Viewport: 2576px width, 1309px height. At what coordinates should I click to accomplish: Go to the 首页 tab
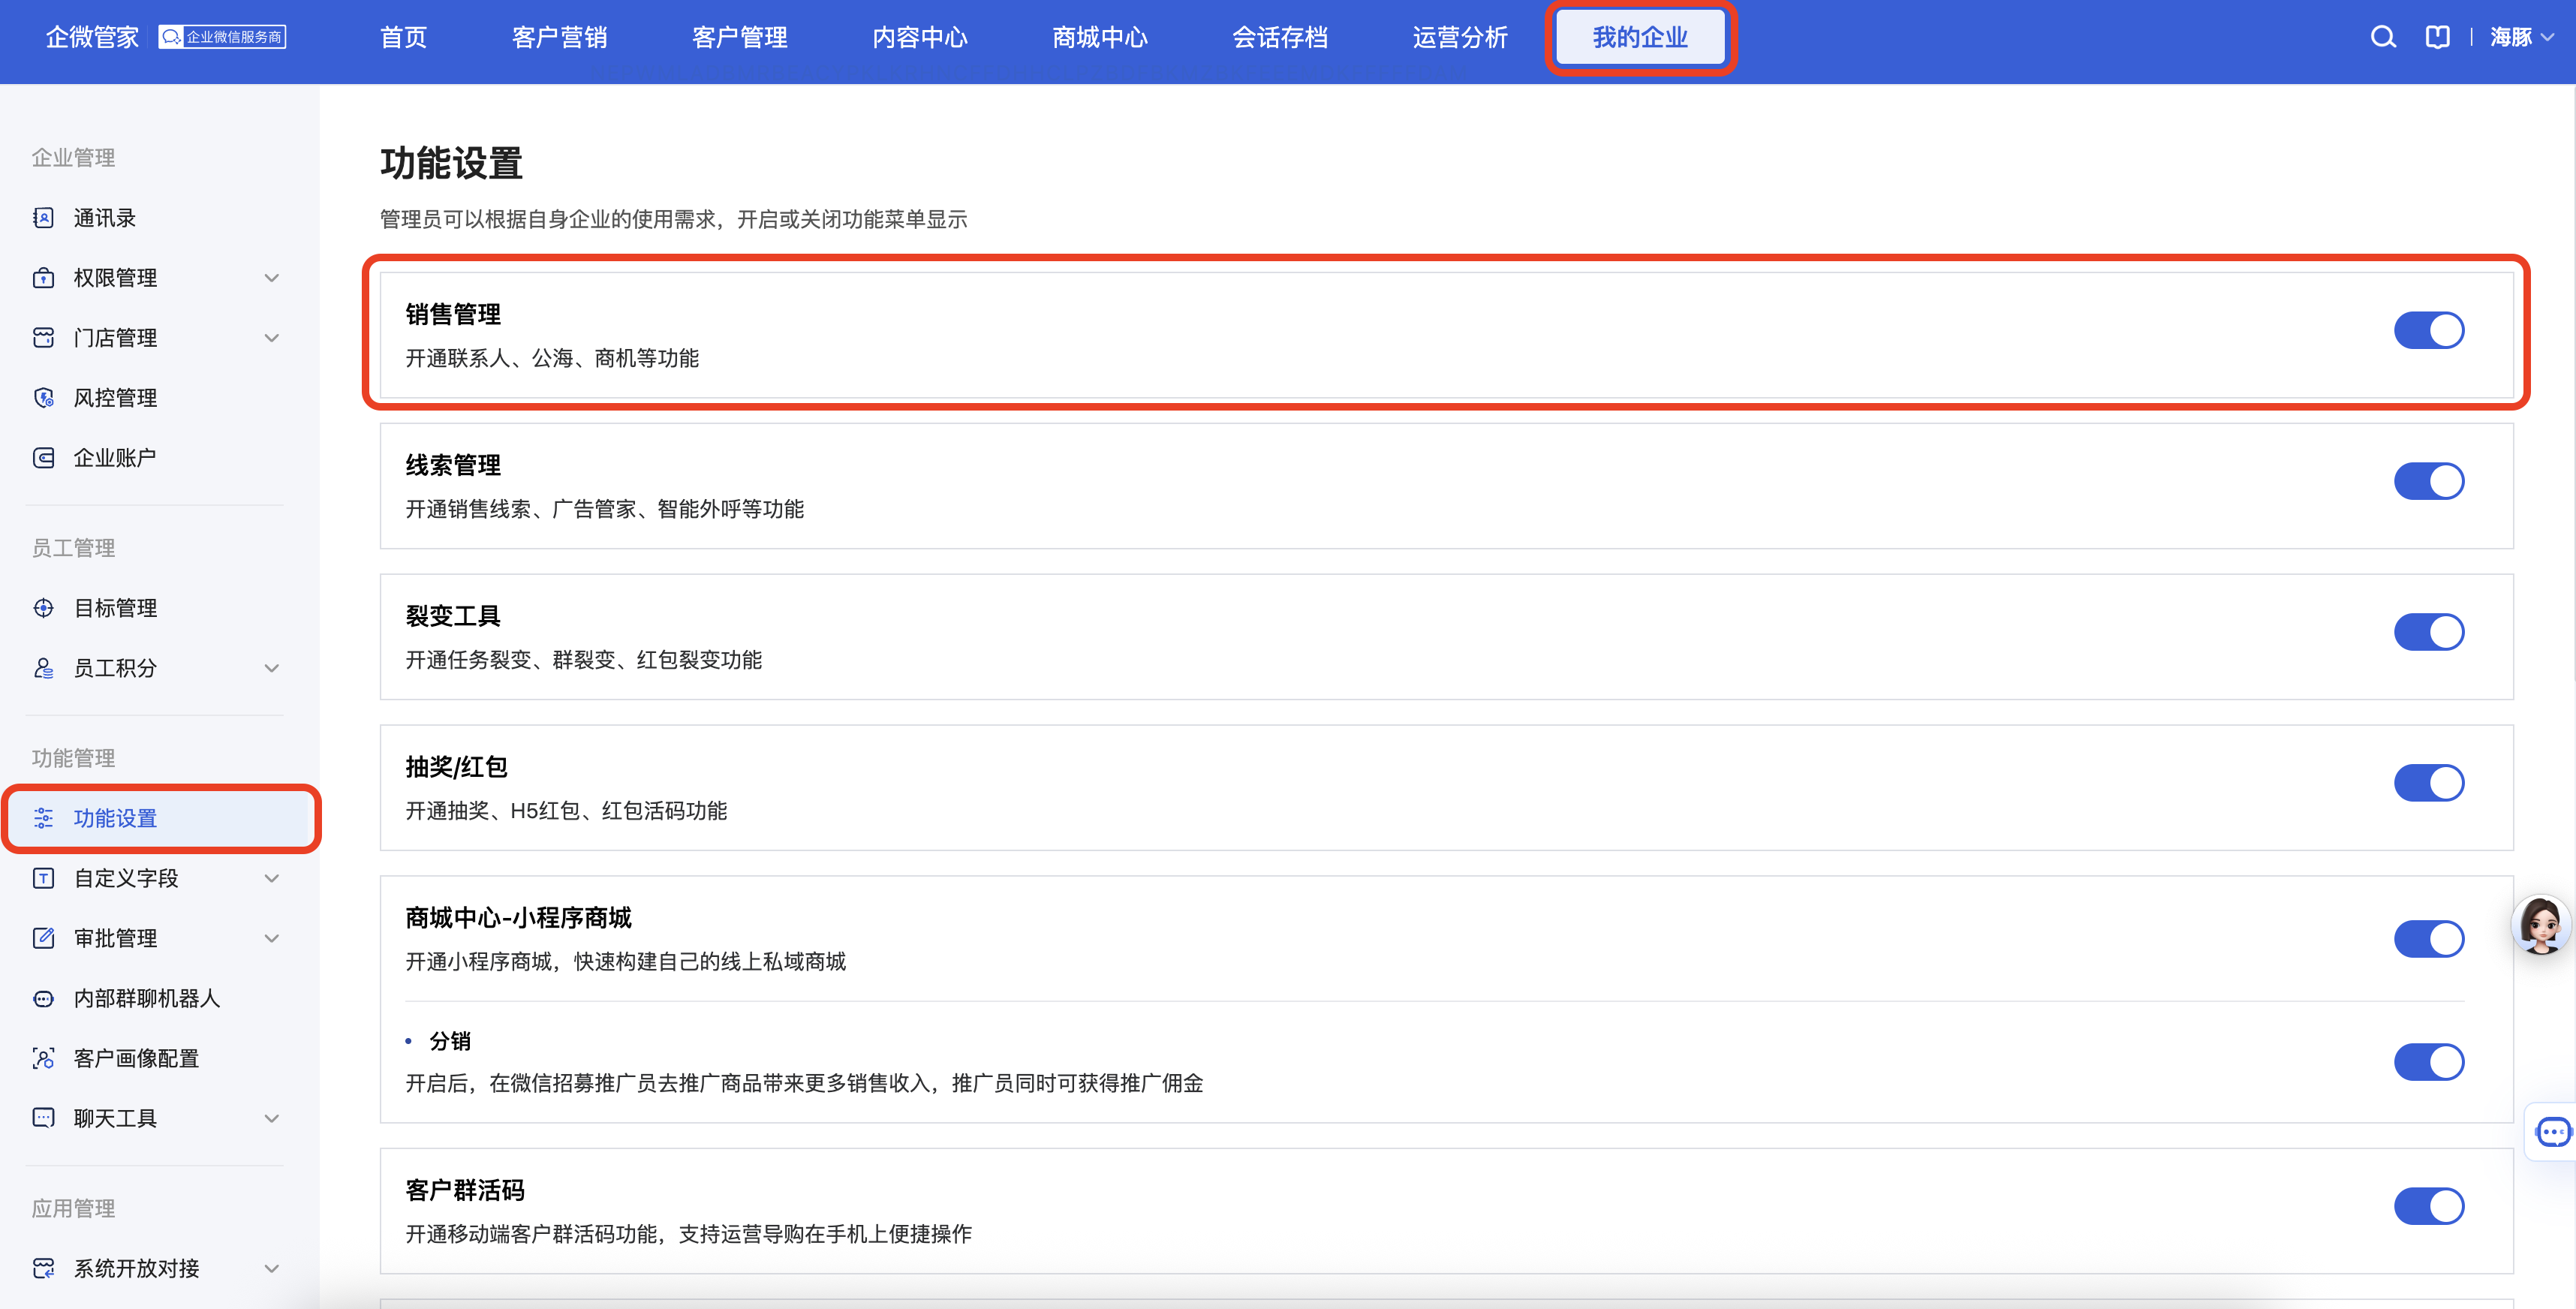click(404, 37)
